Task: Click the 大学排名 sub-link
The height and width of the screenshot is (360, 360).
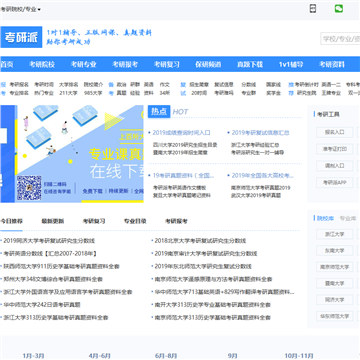Action: coord(69,85)
